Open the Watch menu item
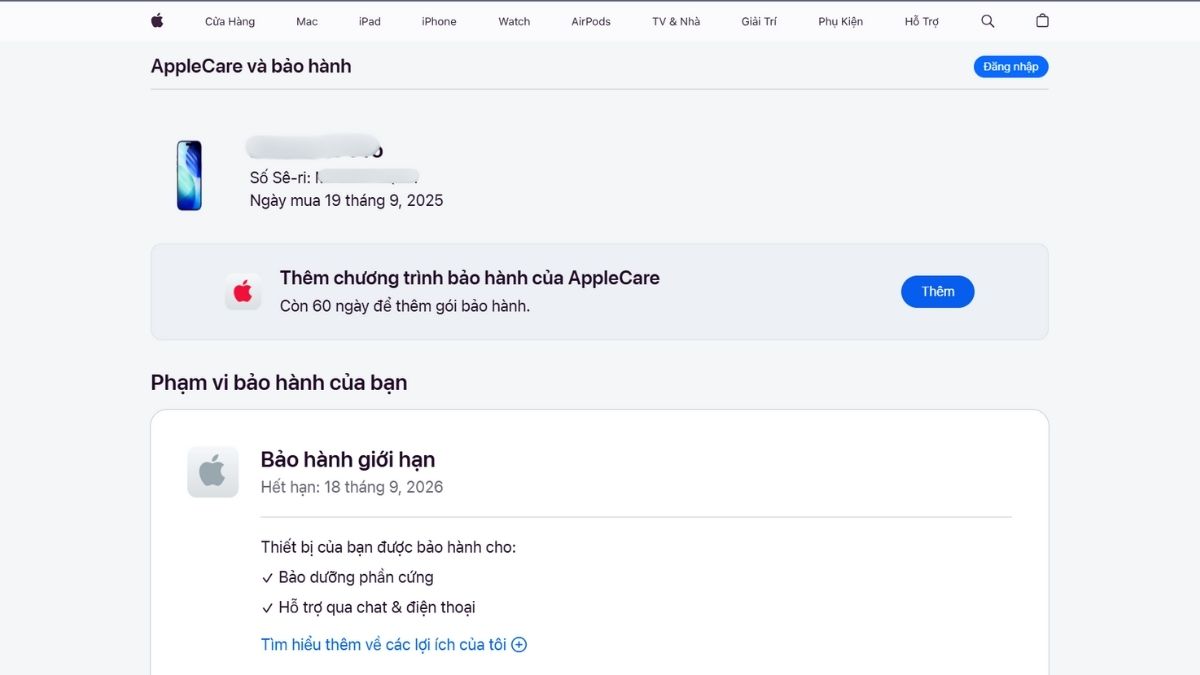 click(x=514, y=21)
